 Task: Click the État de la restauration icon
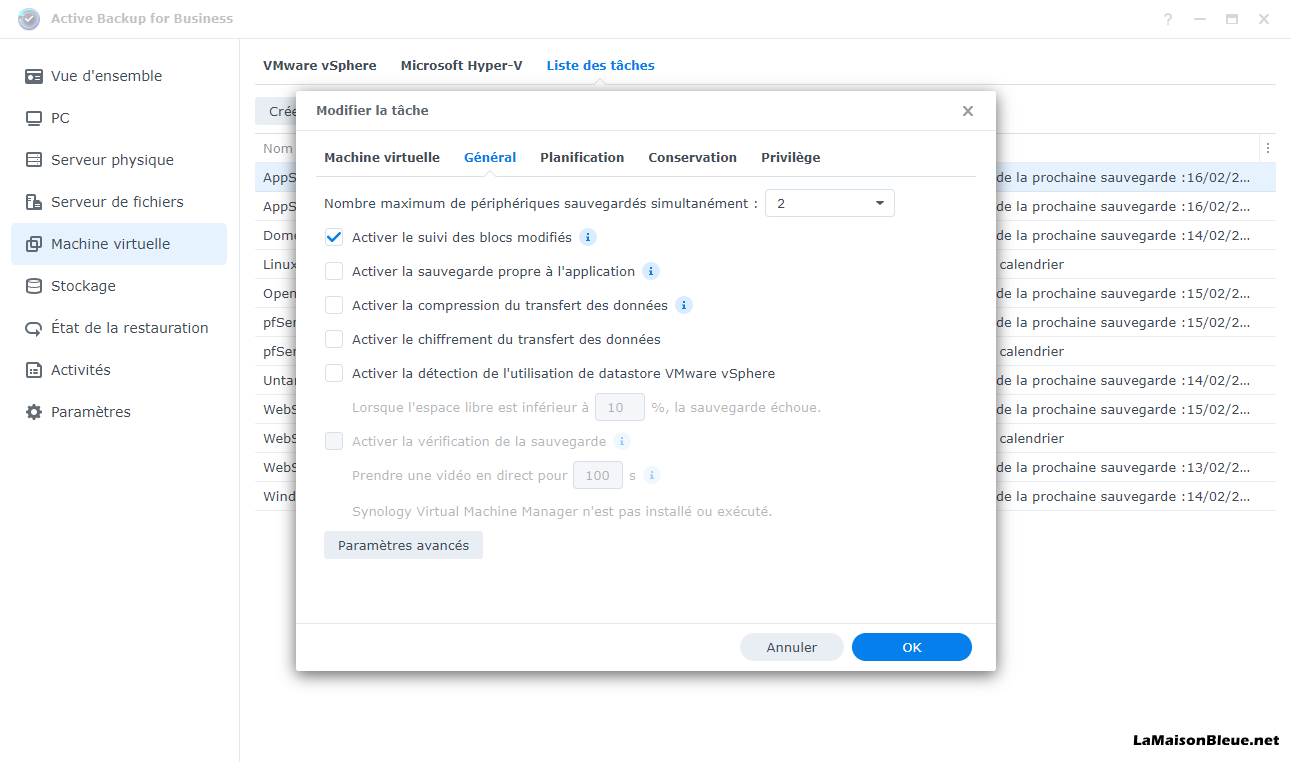[x=34, y=328]
